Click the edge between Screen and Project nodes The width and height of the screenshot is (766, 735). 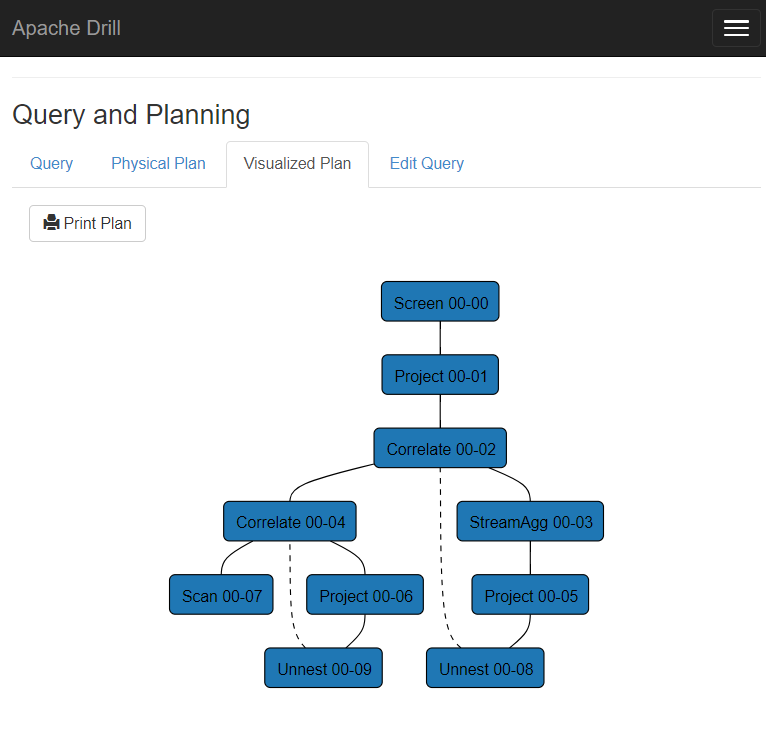440,339
